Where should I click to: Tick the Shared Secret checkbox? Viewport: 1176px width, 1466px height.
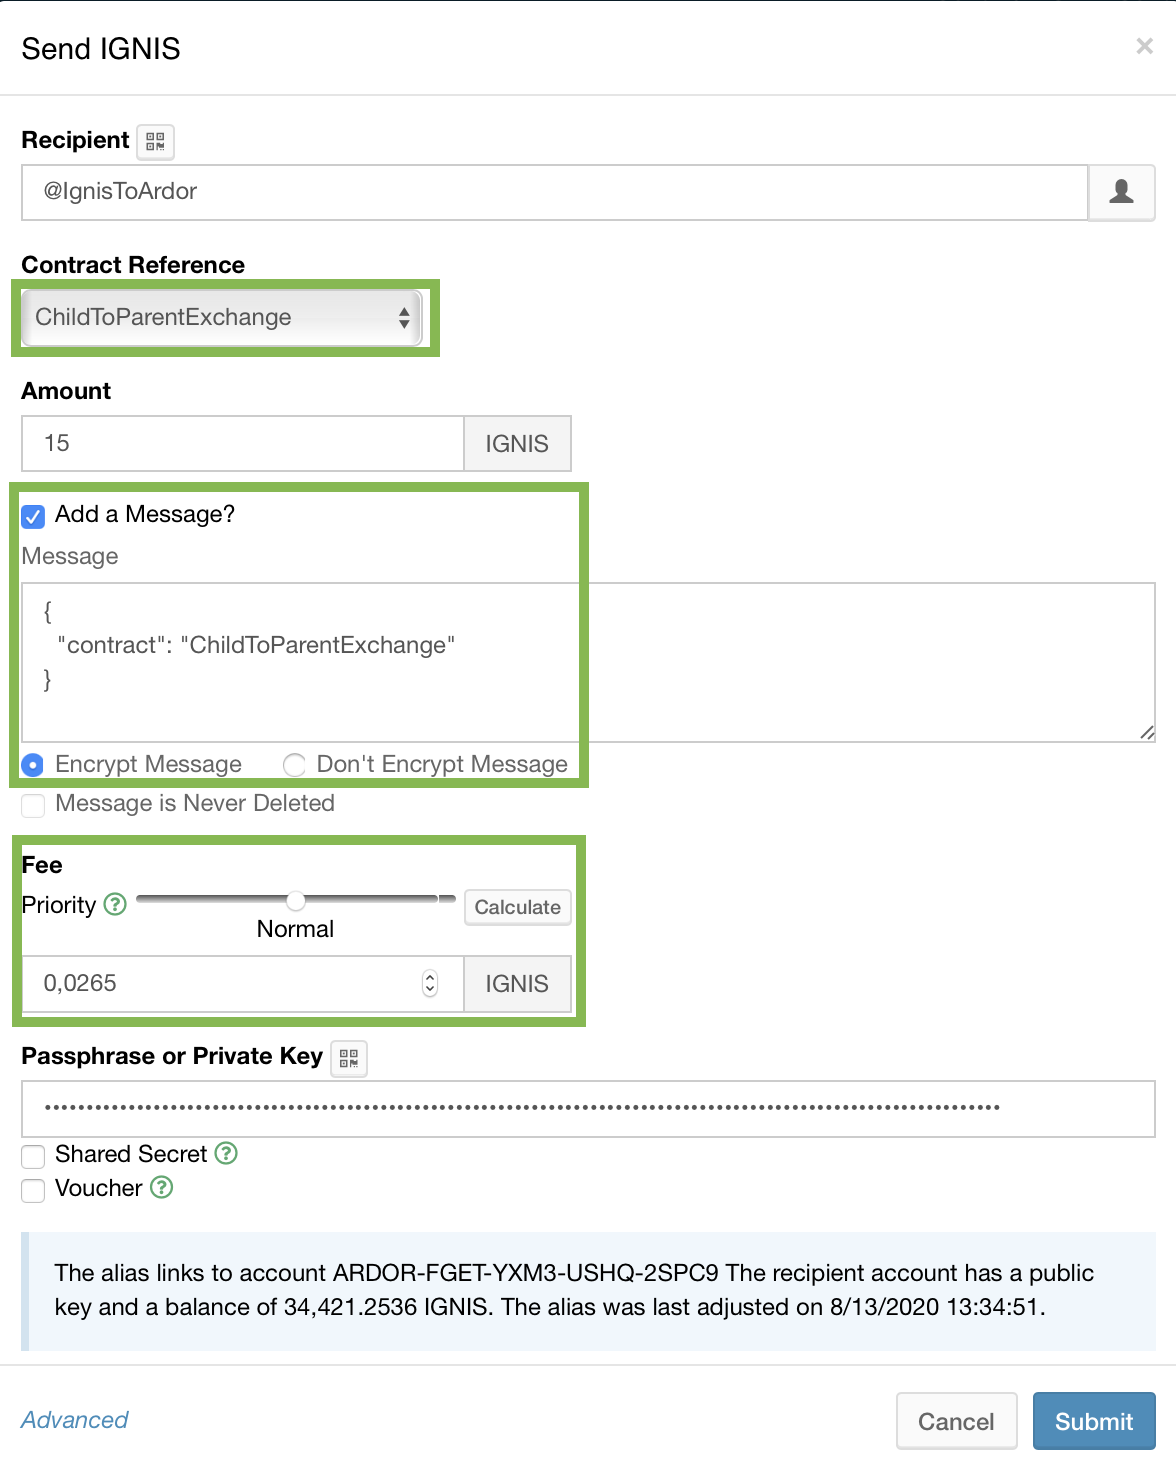[x=34, y=1156]
